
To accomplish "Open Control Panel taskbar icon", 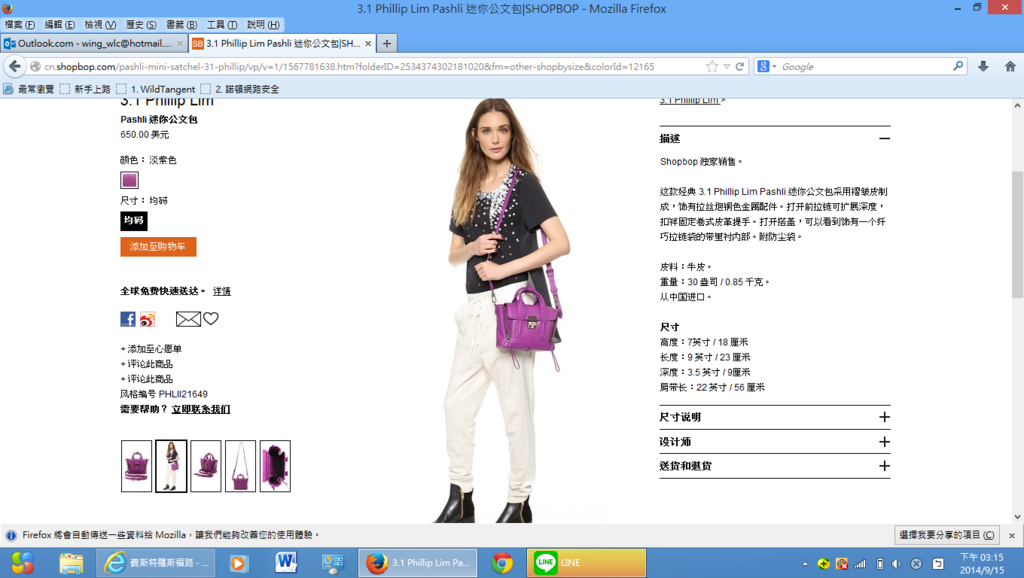I will click(x=333, y=562).
